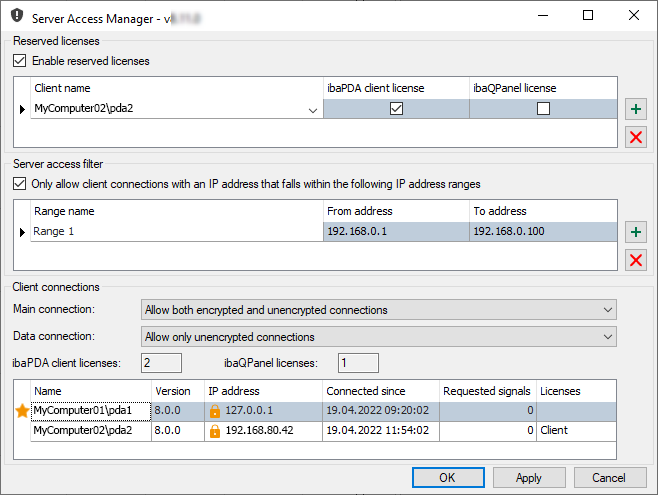Toggle Enable reserved licenses checkbox
Image resolution: width=658 pixels, height=495 pixels.
pos(21,61)
